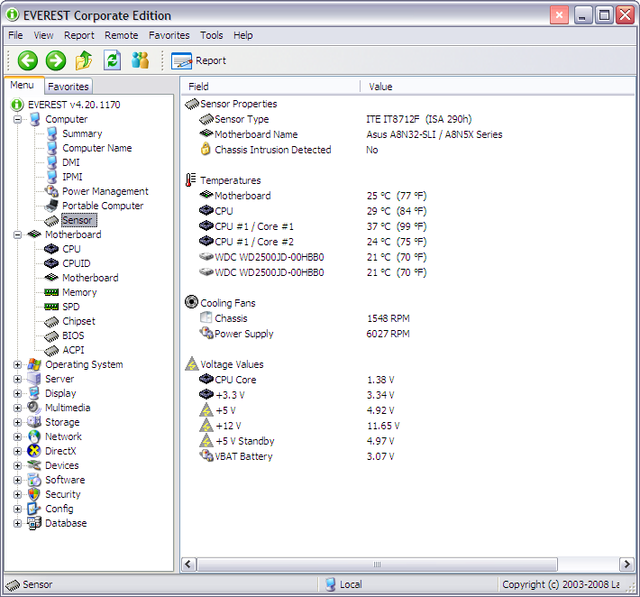Click the Security shield icon in the tree
Image resolution: width=640 pixels, height=597 pixels.
pyautogui.click(x=34, y=495)
